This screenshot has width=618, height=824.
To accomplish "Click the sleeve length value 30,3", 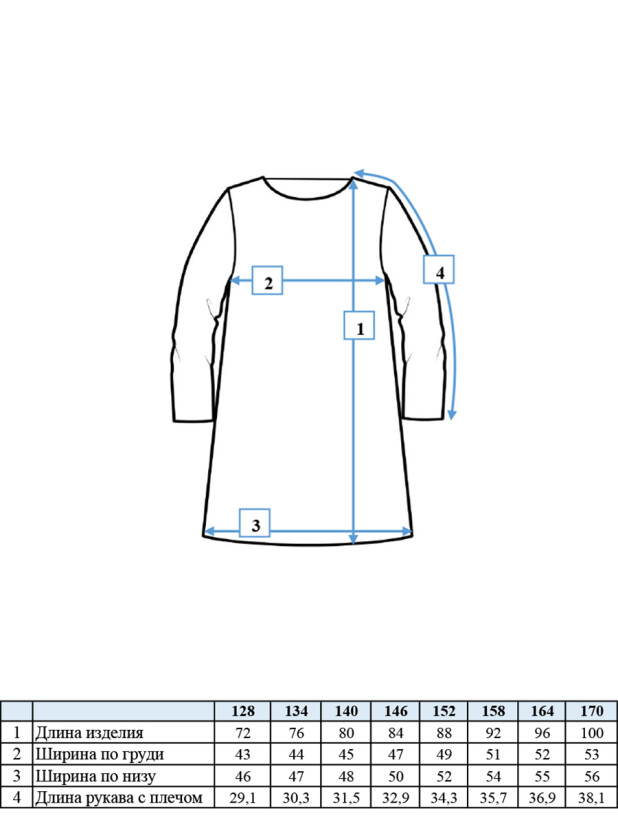I will (x=296, y=798).
